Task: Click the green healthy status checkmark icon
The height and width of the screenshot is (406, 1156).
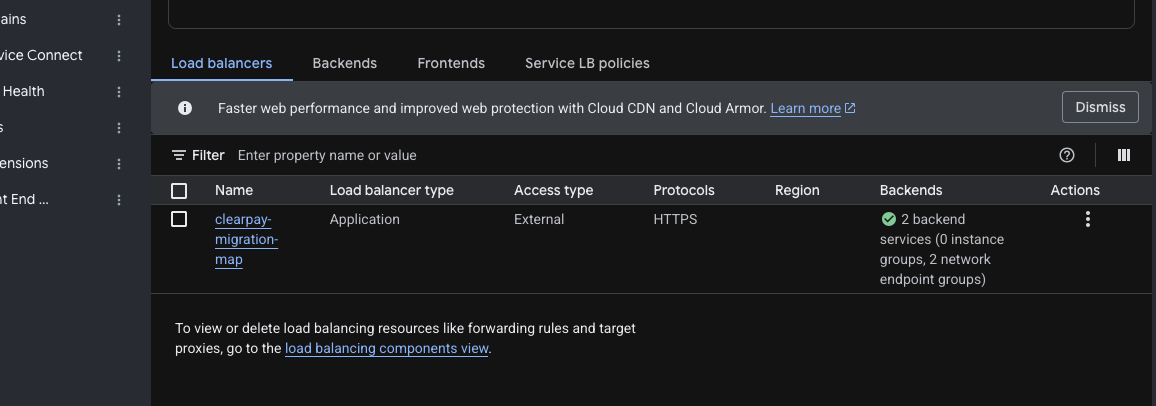Action: [x=888, y=220]
